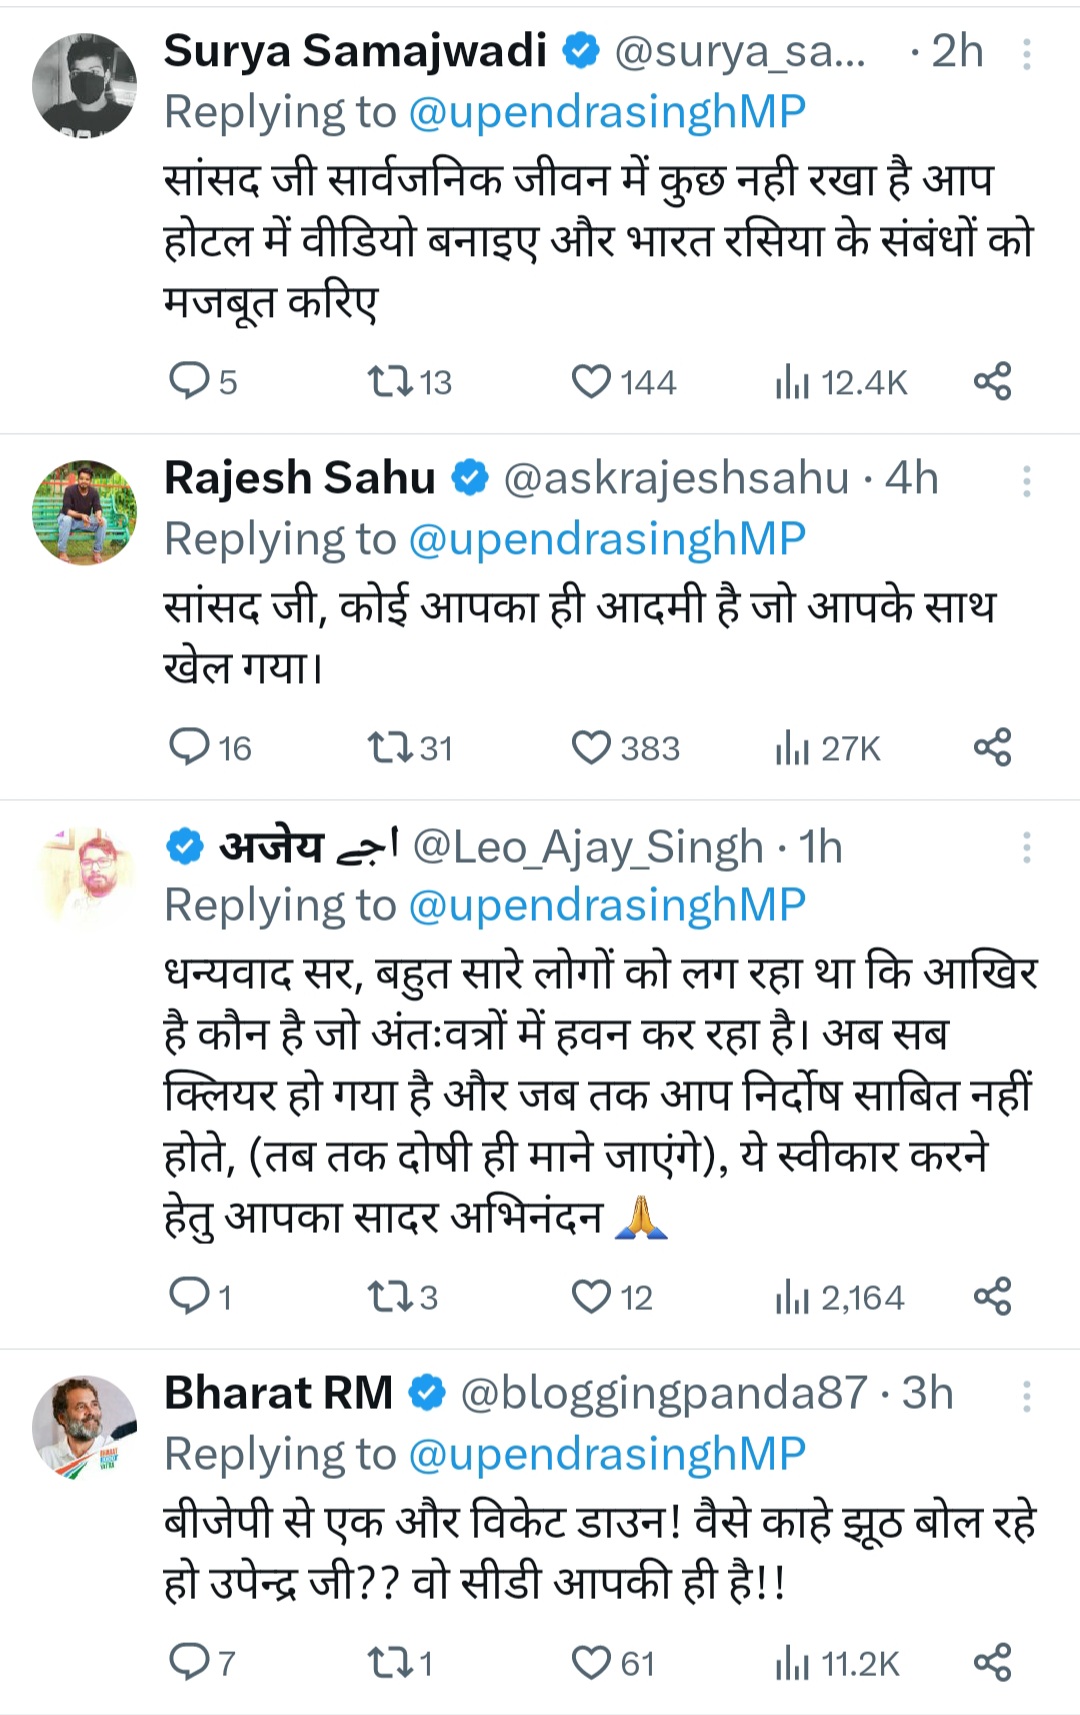
Task: Open more options on Surya Samajwadi's tweet
Action: (x=1026, y=54)
